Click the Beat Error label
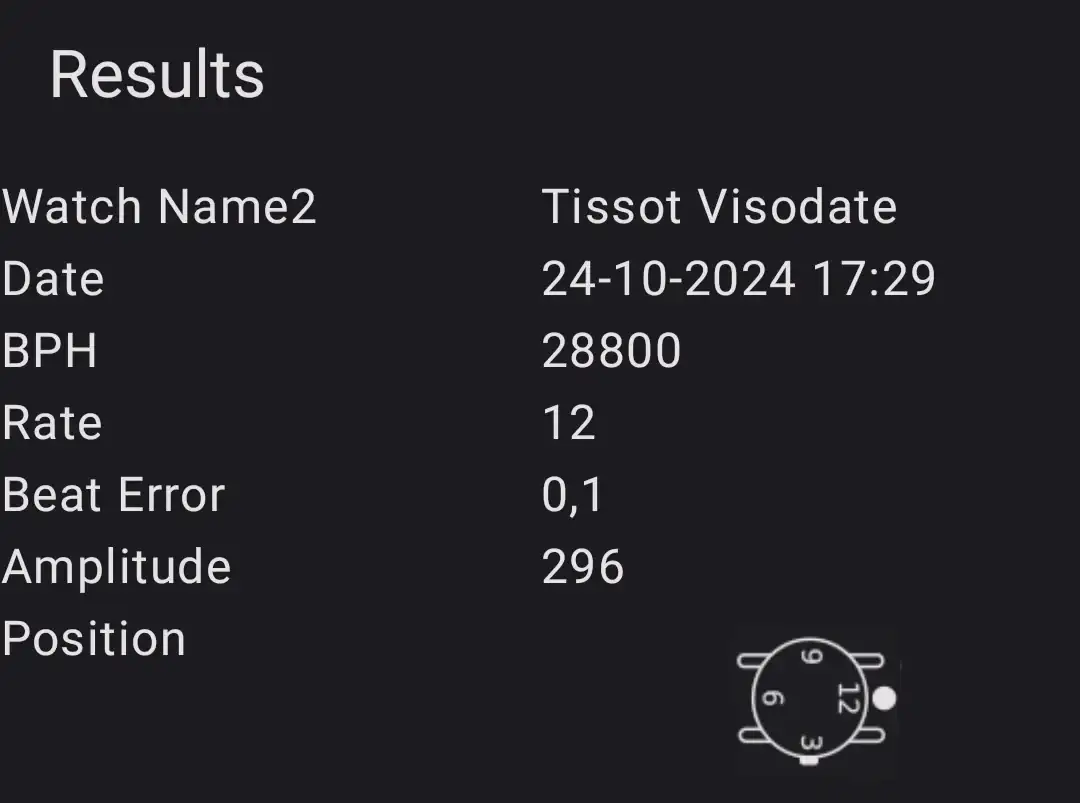The width and height of the screenshot is (1080, 803). [x=114, y=494]
